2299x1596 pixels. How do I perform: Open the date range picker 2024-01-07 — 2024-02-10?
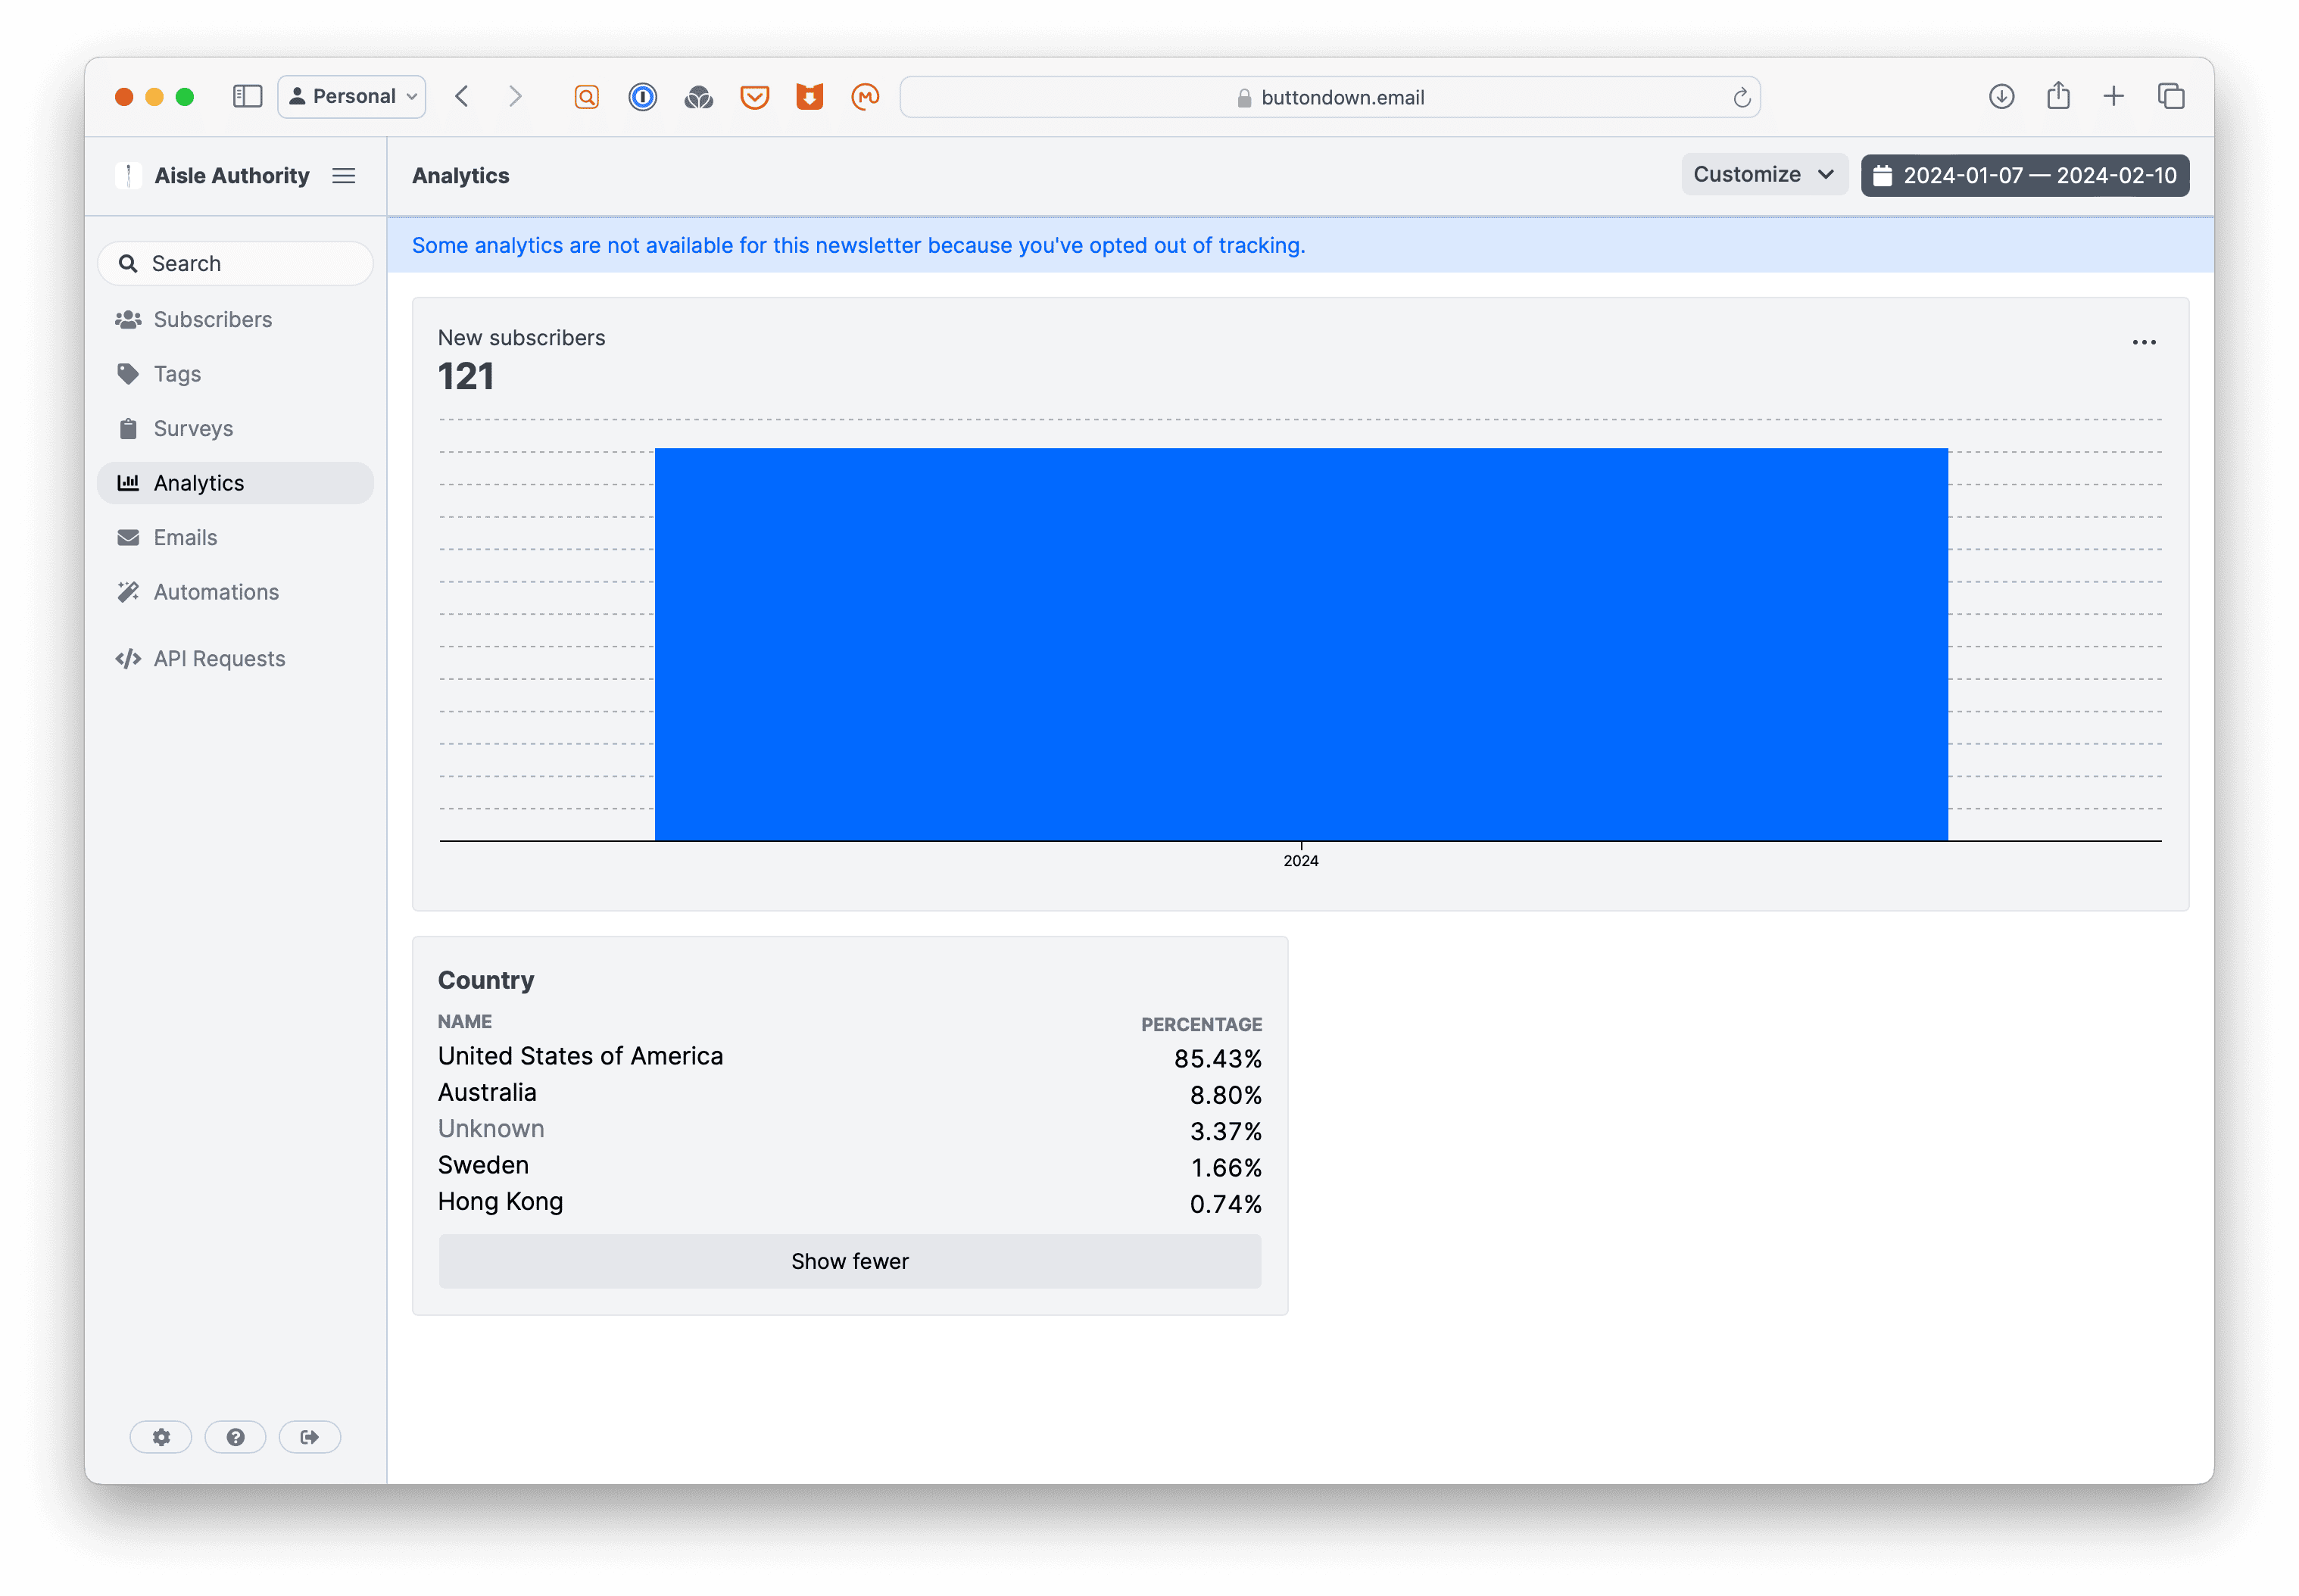pos(2024,176)
